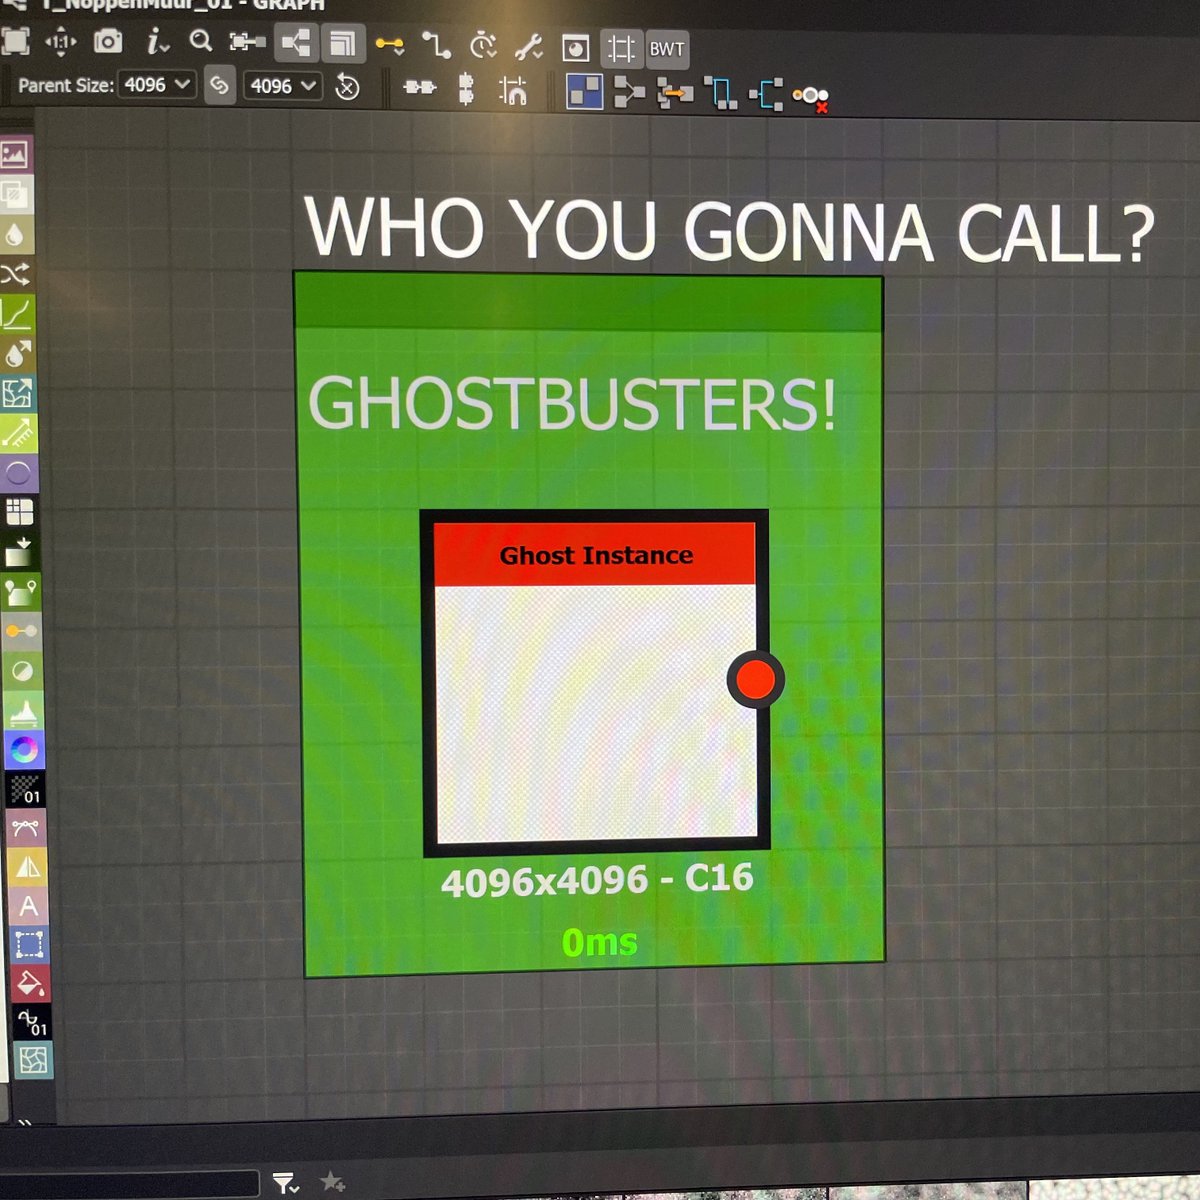Add a Warp node from sidebar
This screenshot has width=1200, height=1200.
[x=32, y=1060]
